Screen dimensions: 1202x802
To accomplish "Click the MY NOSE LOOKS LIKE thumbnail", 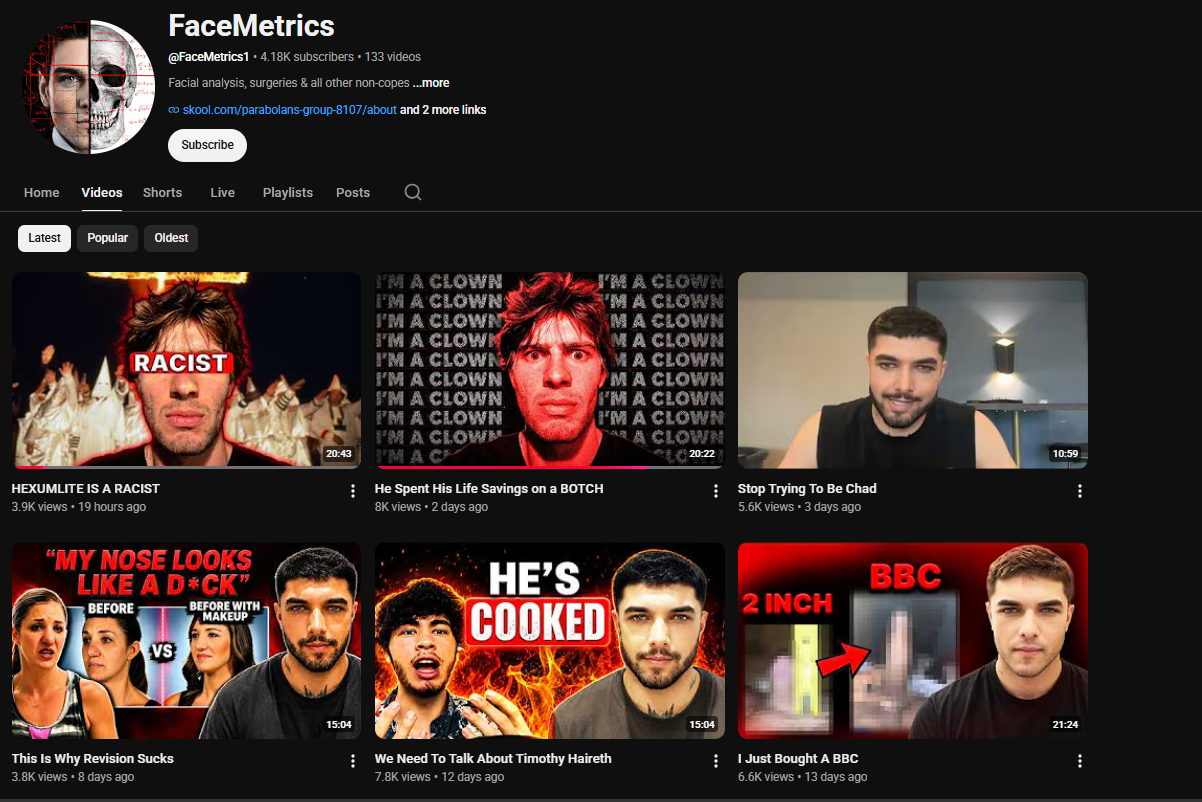I will 186,641.
